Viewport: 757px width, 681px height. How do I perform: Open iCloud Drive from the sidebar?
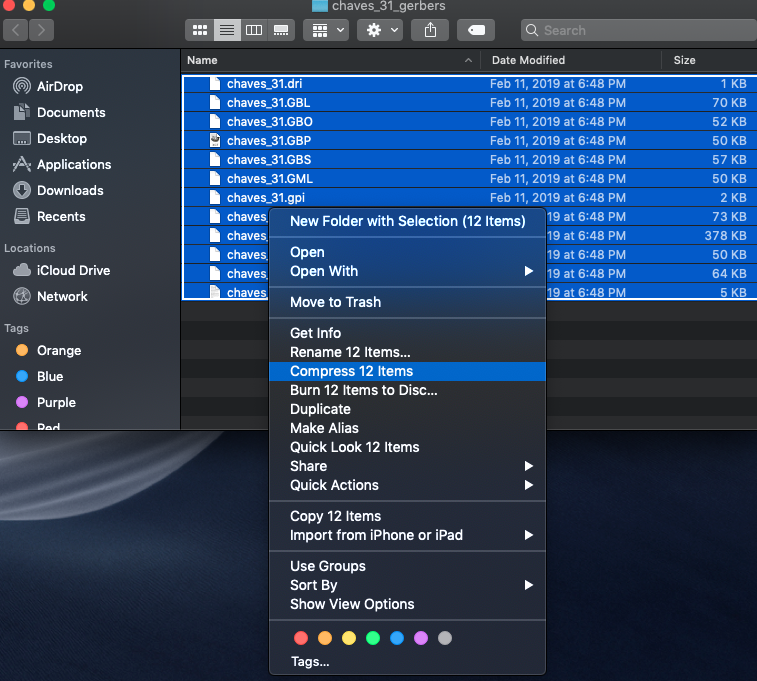(x=73, y=271)
